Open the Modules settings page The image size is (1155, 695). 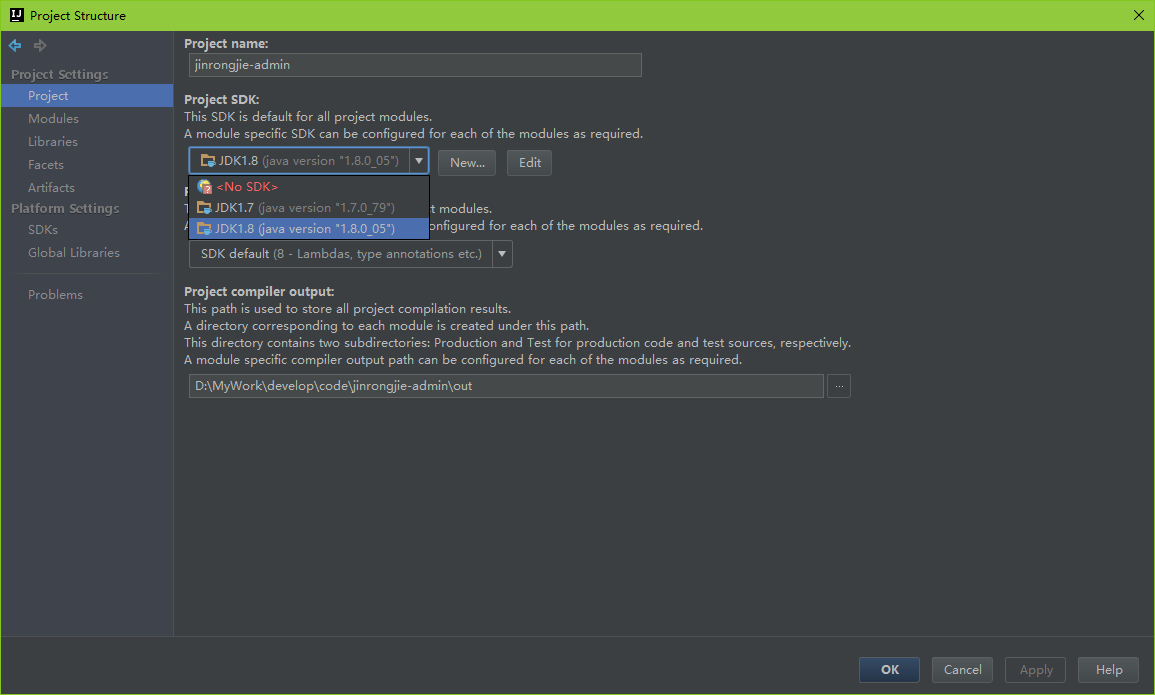[53, 119]
